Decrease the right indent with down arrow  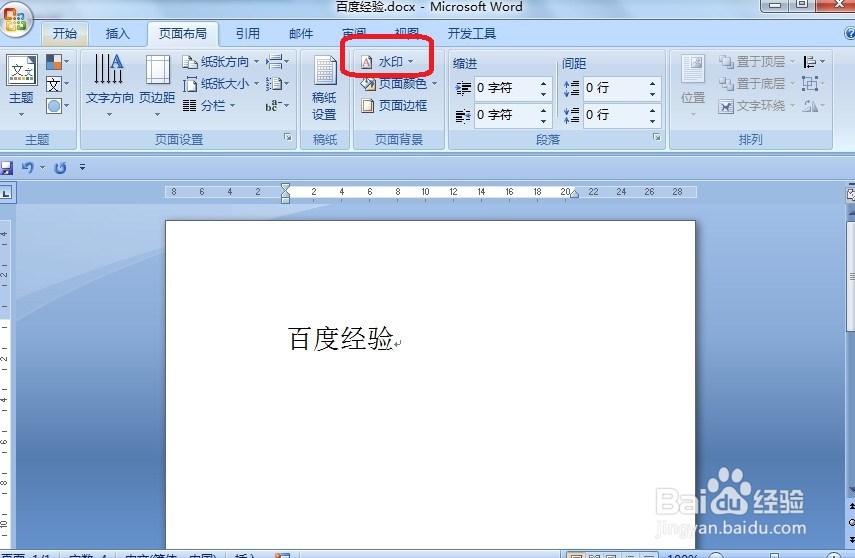(x=544, y=121)
